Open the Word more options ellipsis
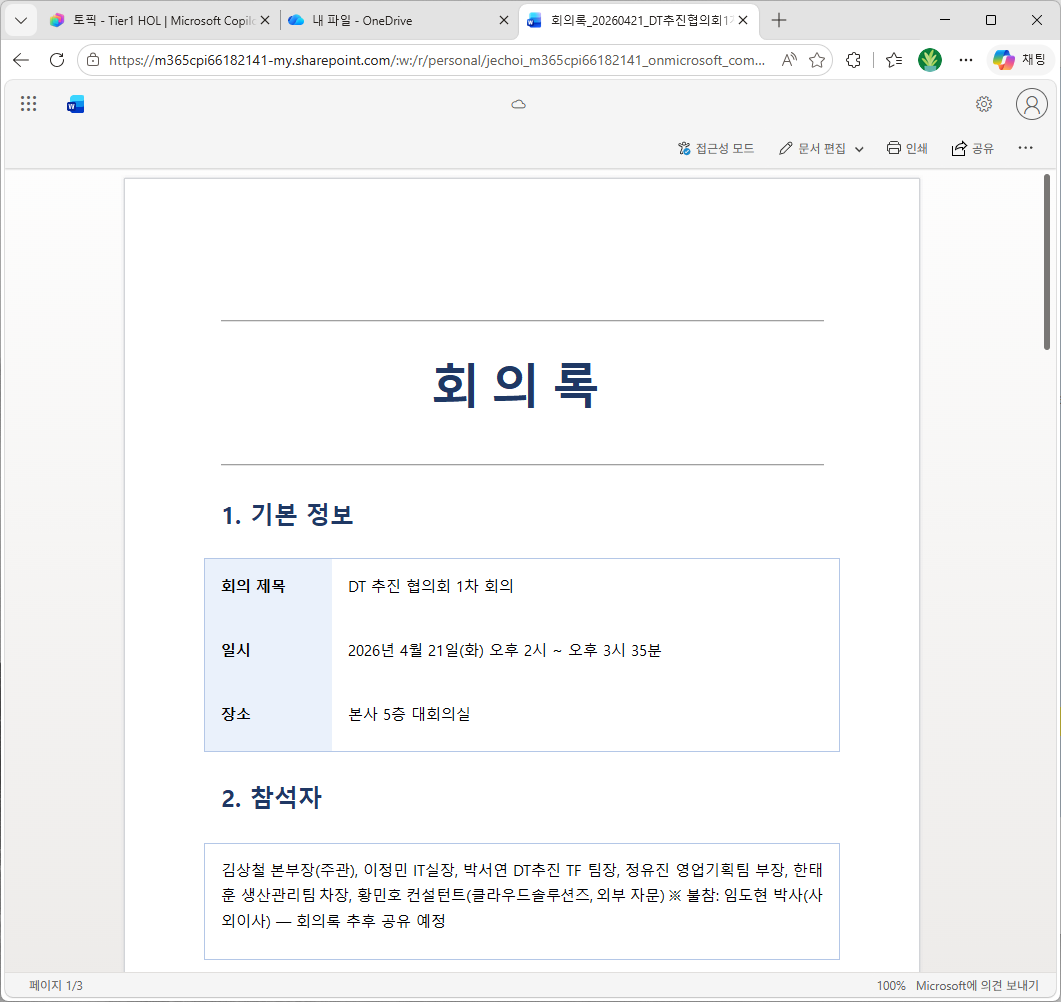The width and height of the screenshot is (1061, 1002). 1025,147
